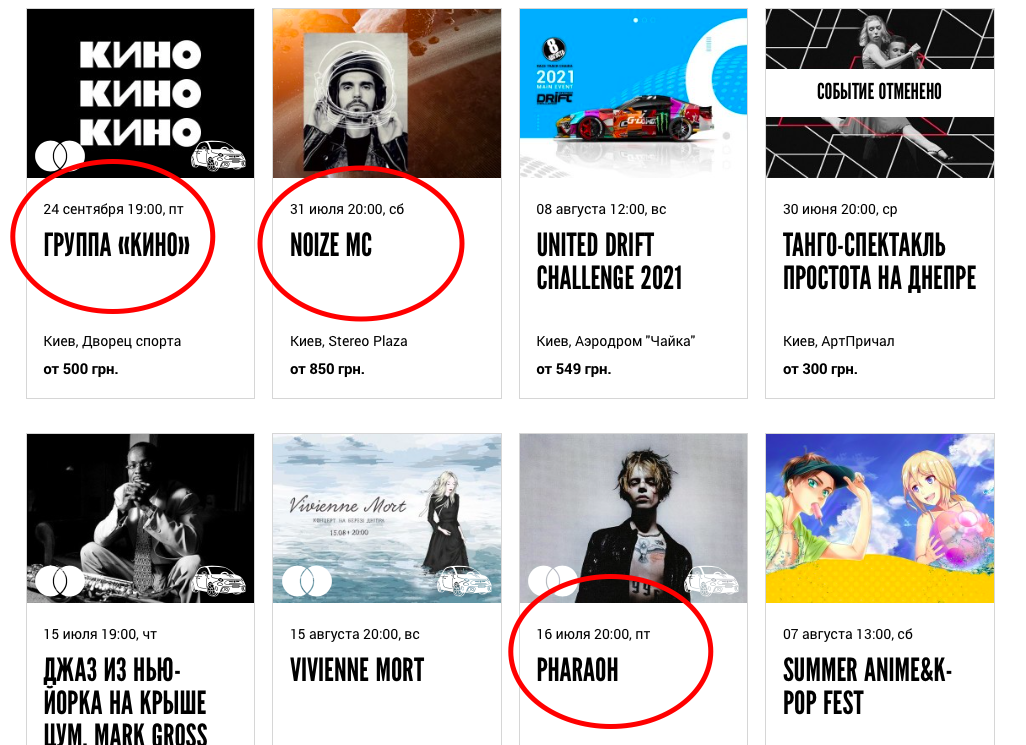Click car icon on jazz poster
Viewport: 1026px width, 745px height.
click(218, 581)
